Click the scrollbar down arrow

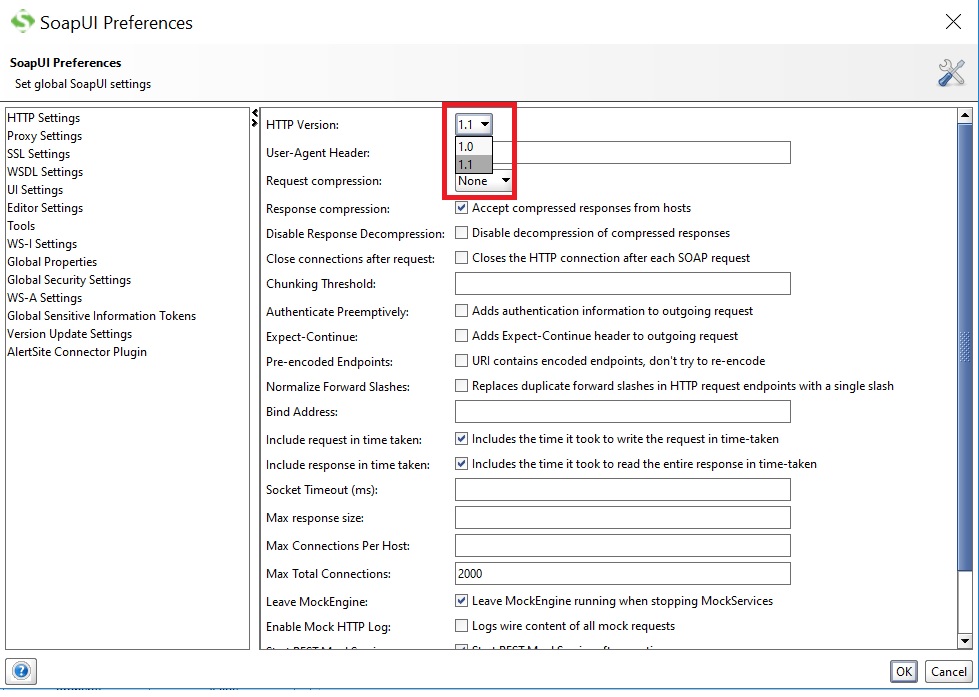[965, 641]
